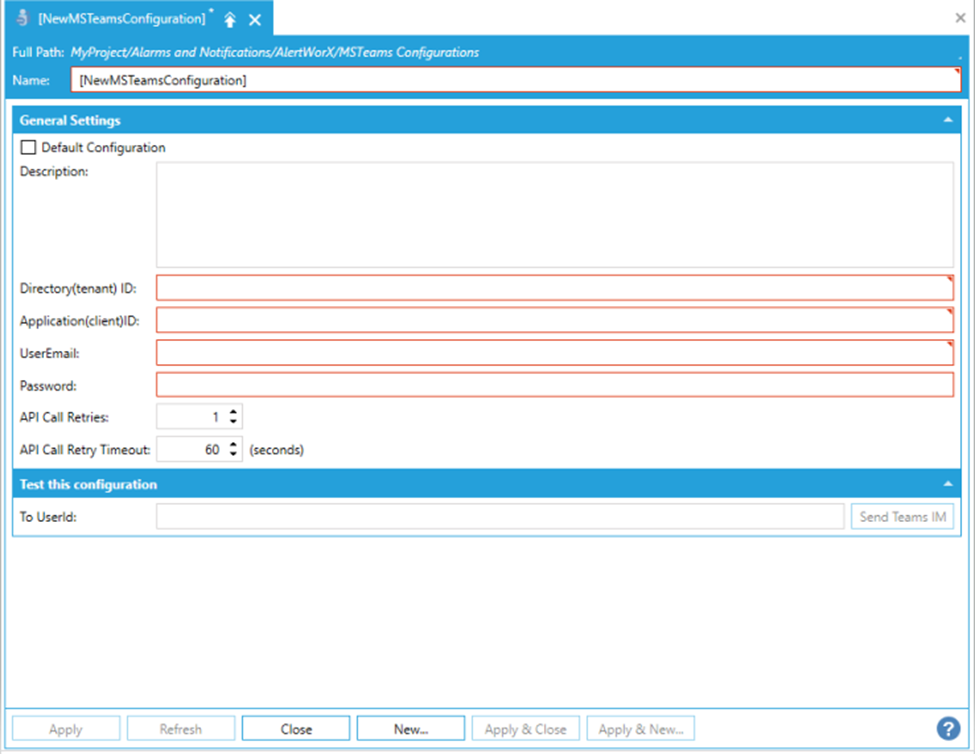
Task: Click the MSTeams configuration icon in tab
Action: 22,19
